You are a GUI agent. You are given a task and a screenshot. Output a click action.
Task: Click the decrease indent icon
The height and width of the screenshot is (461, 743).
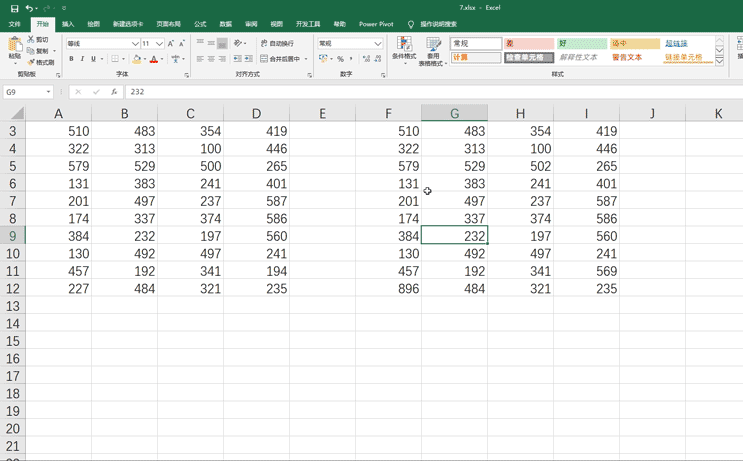[x=237, y=59]
